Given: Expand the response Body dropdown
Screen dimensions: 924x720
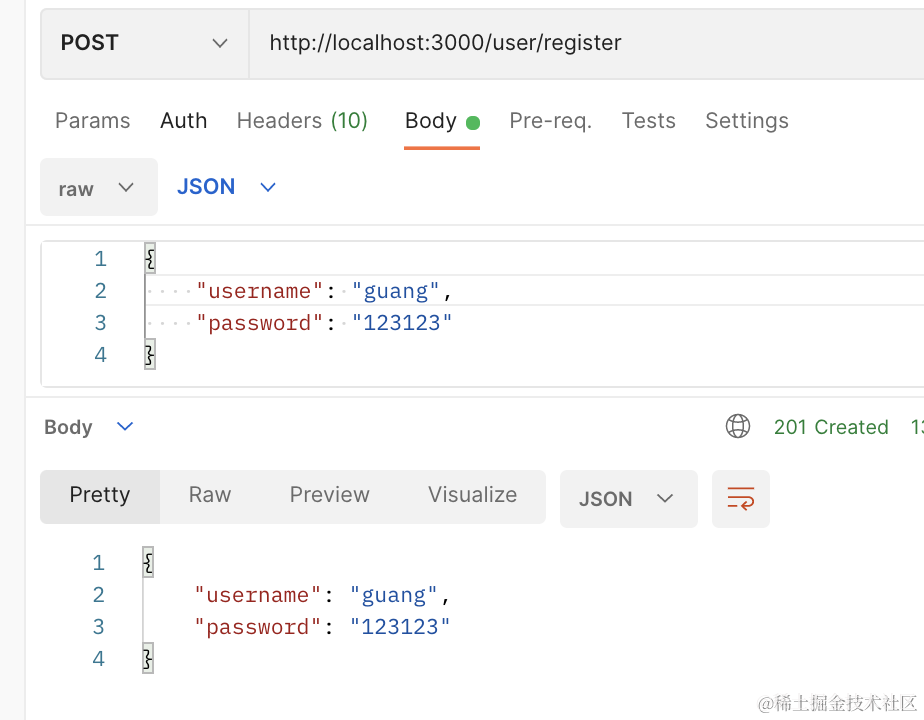Looking at the screenshot, I should pos(88,427).
